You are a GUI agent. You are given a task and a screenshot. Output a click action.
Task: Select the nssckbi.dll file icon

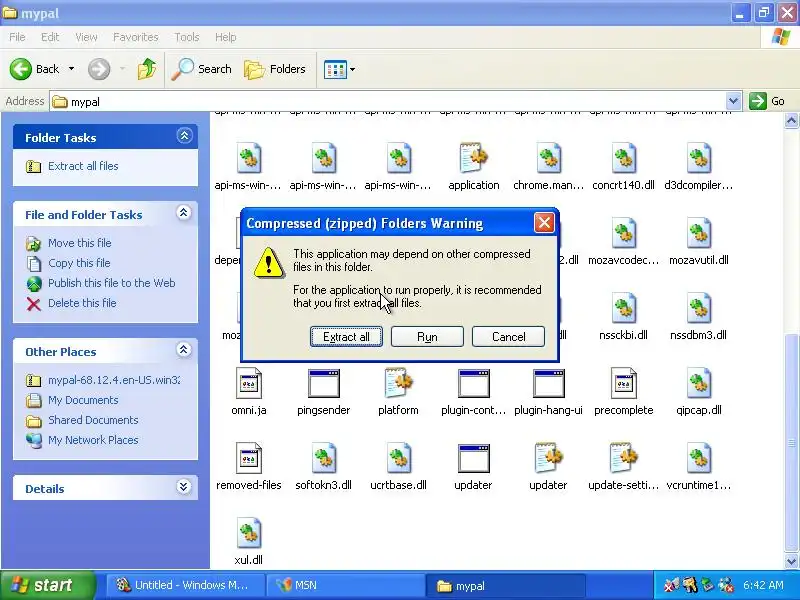tap(623, 308)
